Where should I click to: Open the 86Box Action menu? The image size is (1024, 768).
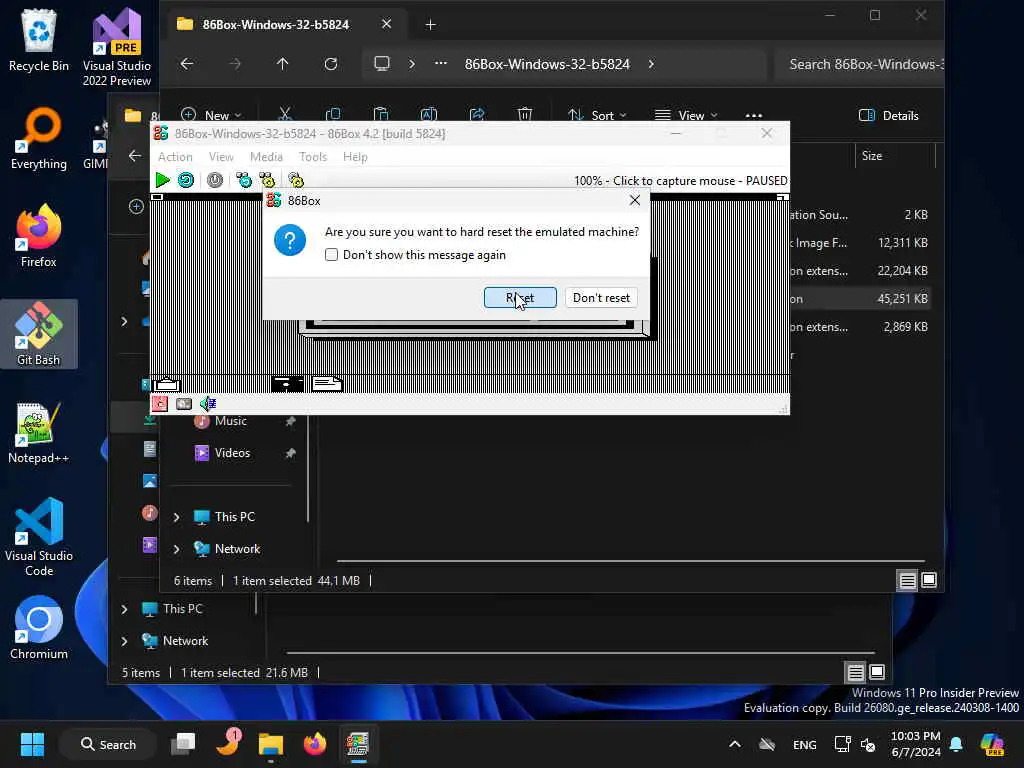pyautogui.click(x=175, y=157)
